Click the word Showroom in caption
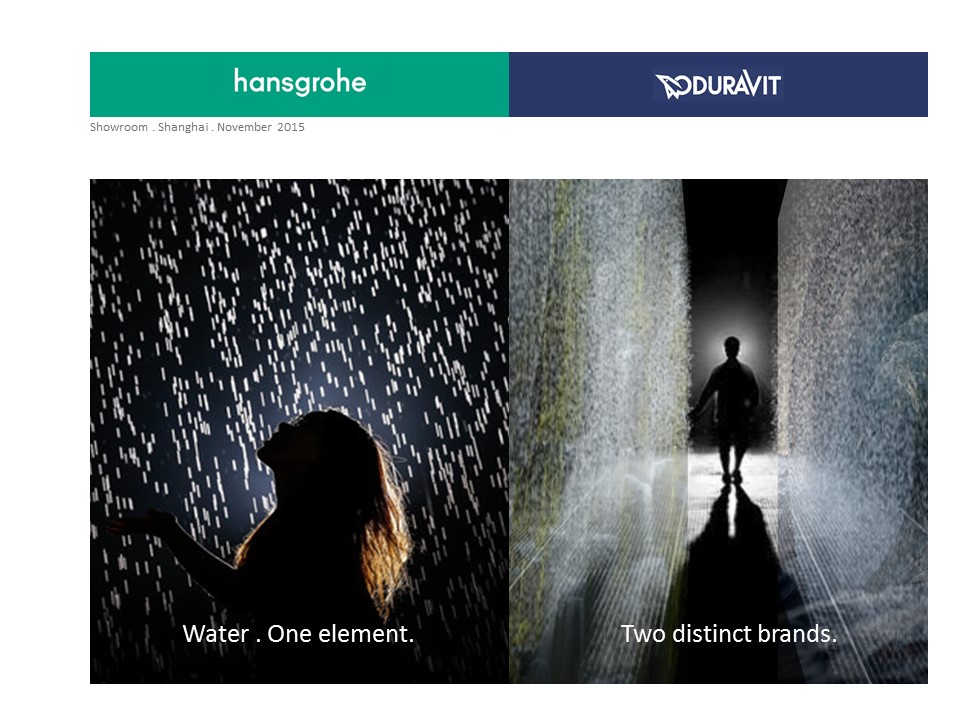This screenshot has width=960, height=720. click(x=119, y=127)
